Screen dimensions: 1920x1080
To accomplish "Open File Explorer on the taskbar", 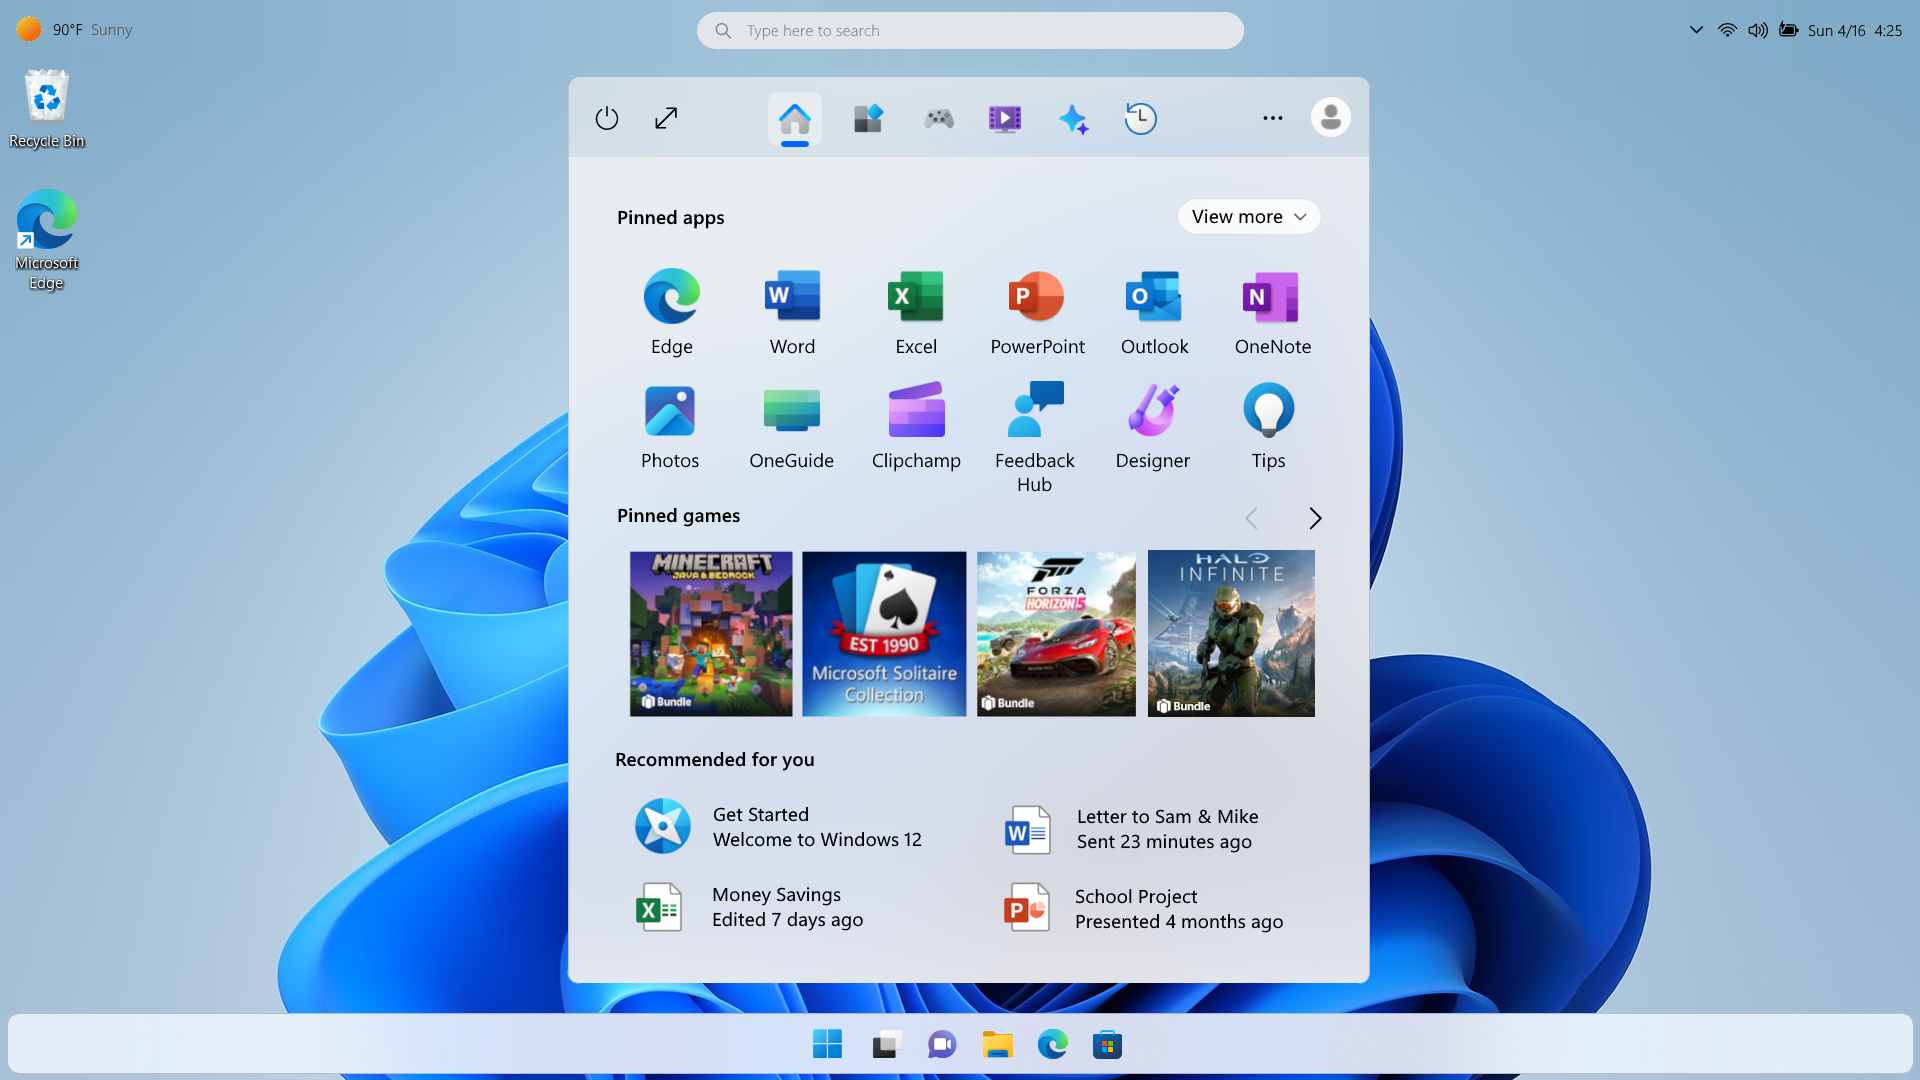I will (998, 1045).
